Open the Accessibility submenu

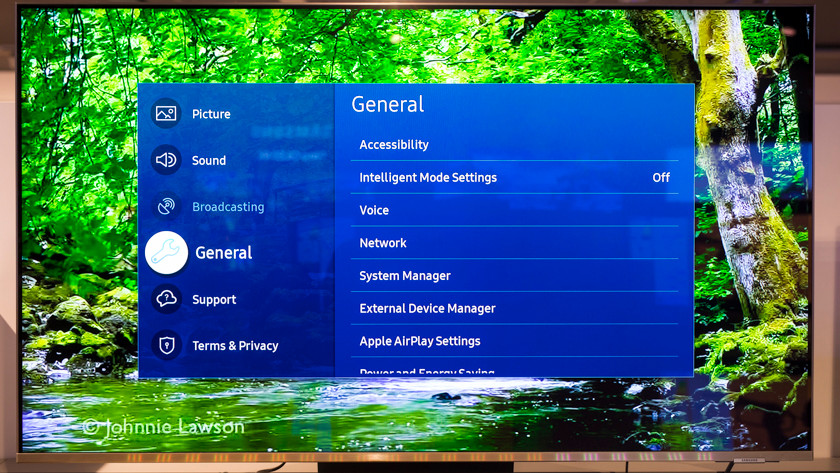394,145
